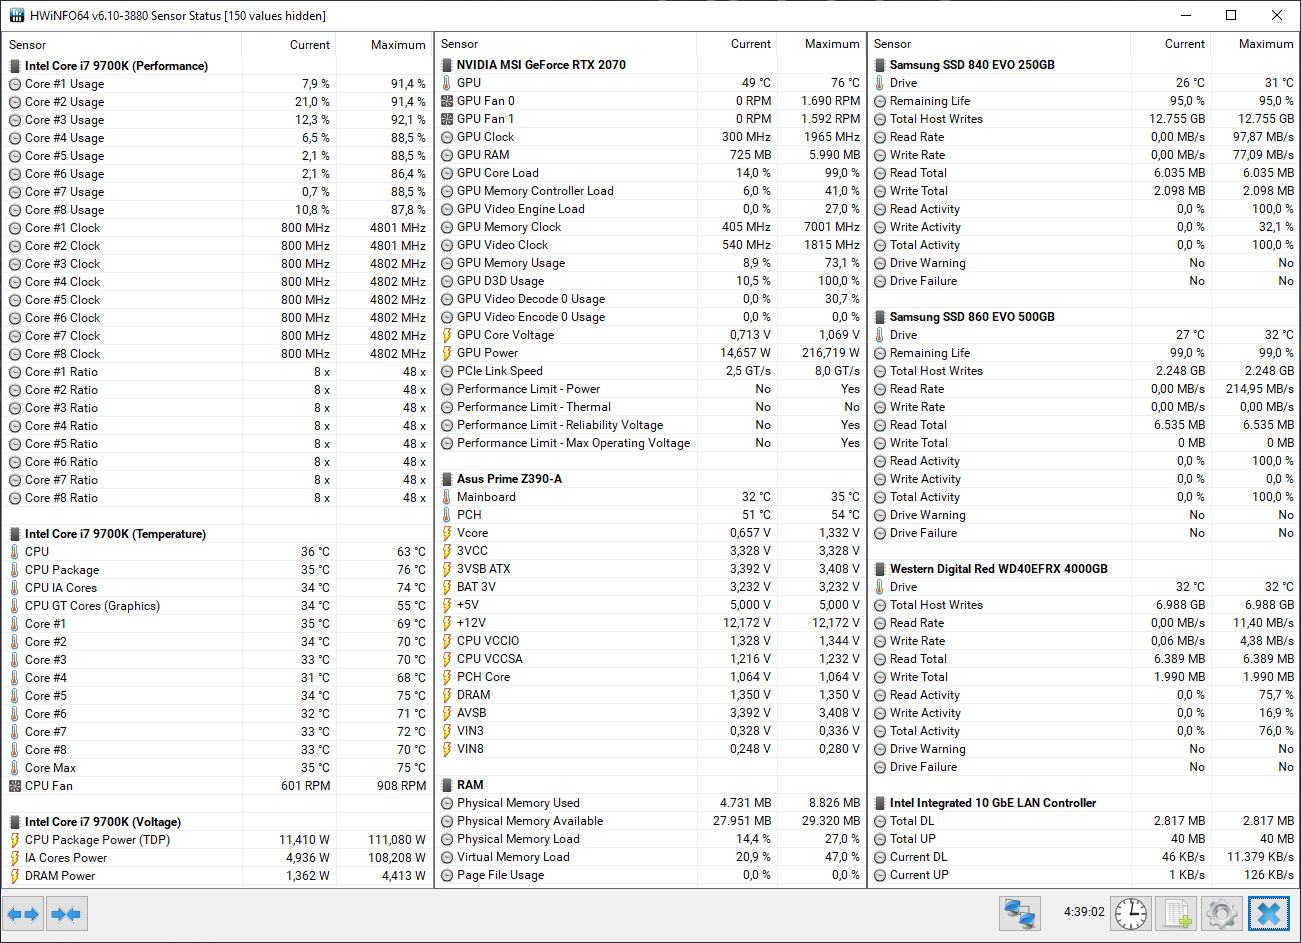Select the Intel Core i7 9700K (Performance) chip icon
Screen dimensions: 1301x943
point(15,66)
